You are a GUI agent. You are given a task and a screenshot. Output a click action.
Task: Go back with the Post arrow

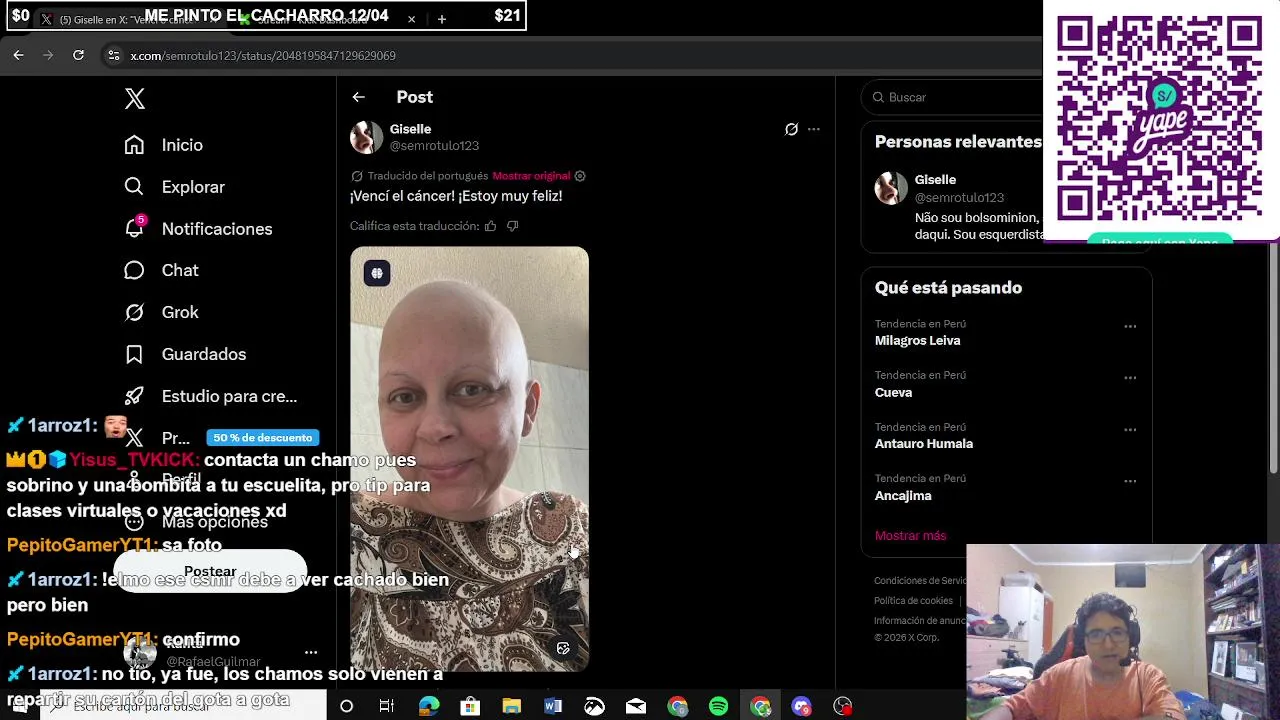pos(358,97)
